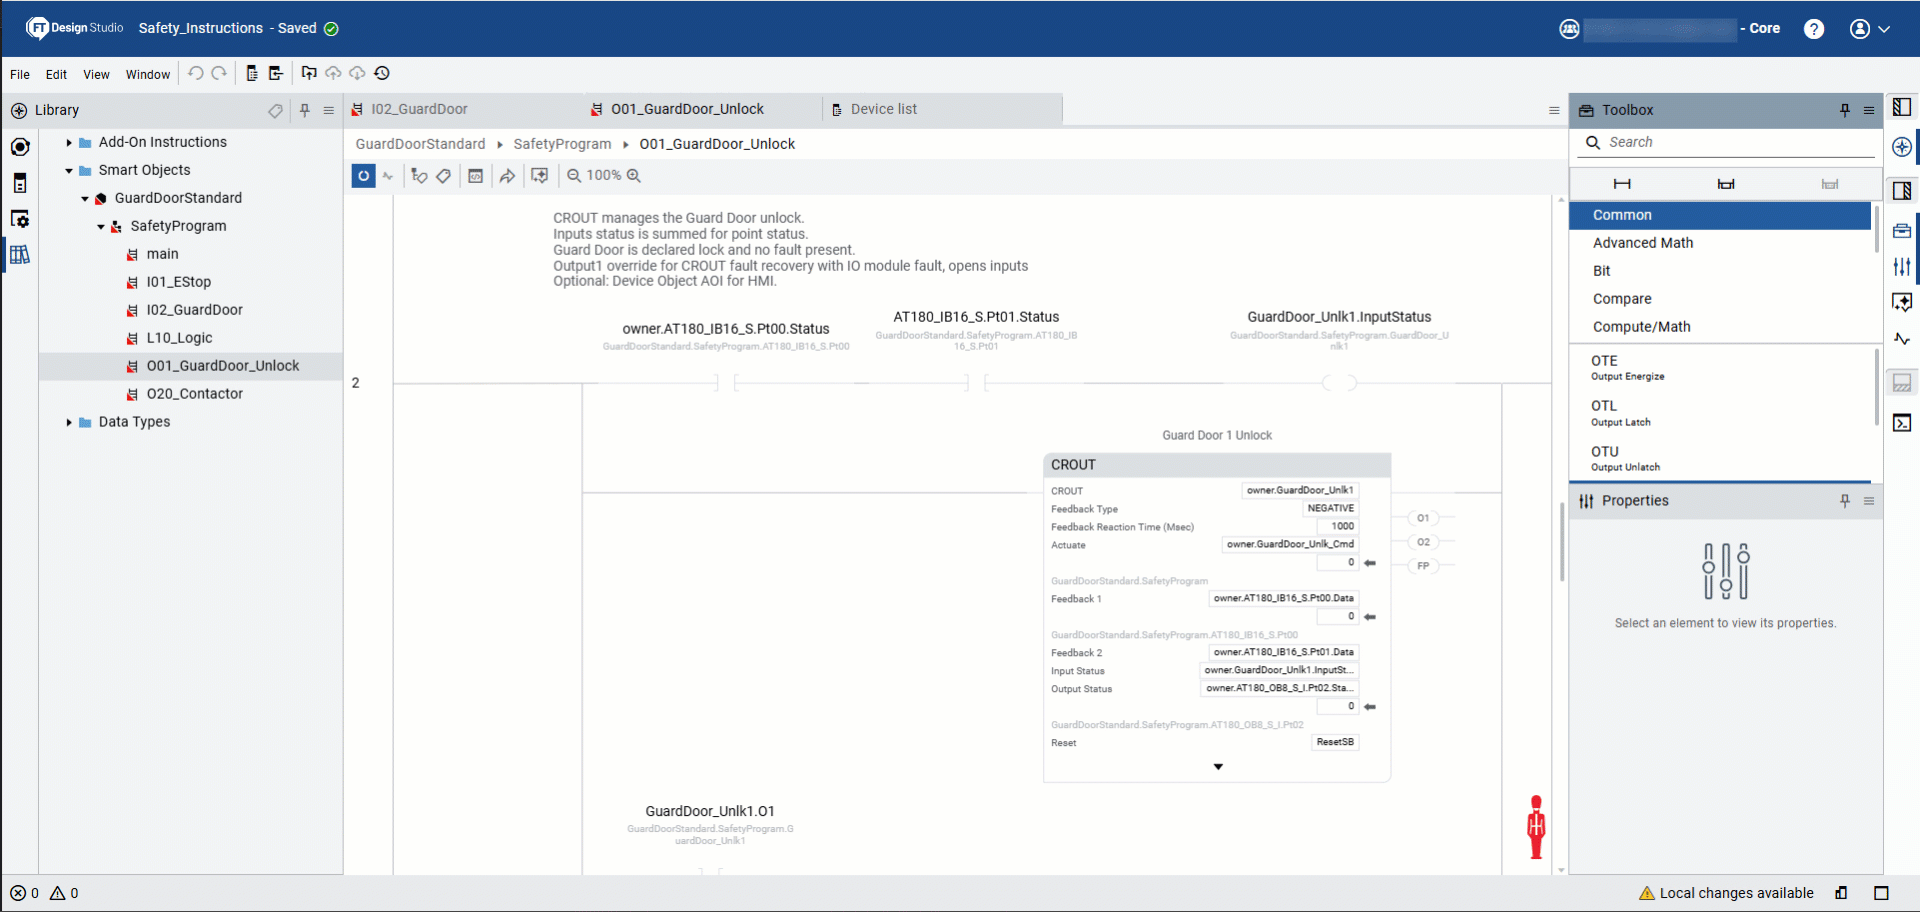Open the history/version icon in the top toolbar
This screenshot has height=912, width=1920.
(383, 72)
